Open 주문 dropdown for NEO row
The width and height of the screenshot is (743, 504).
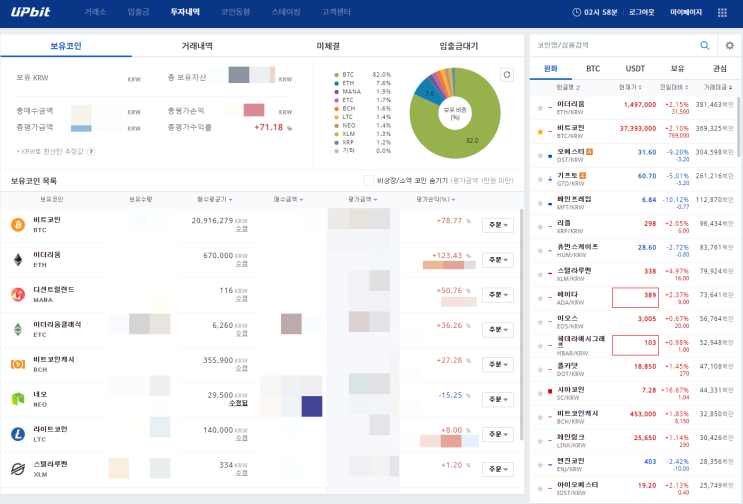point(498,399)
